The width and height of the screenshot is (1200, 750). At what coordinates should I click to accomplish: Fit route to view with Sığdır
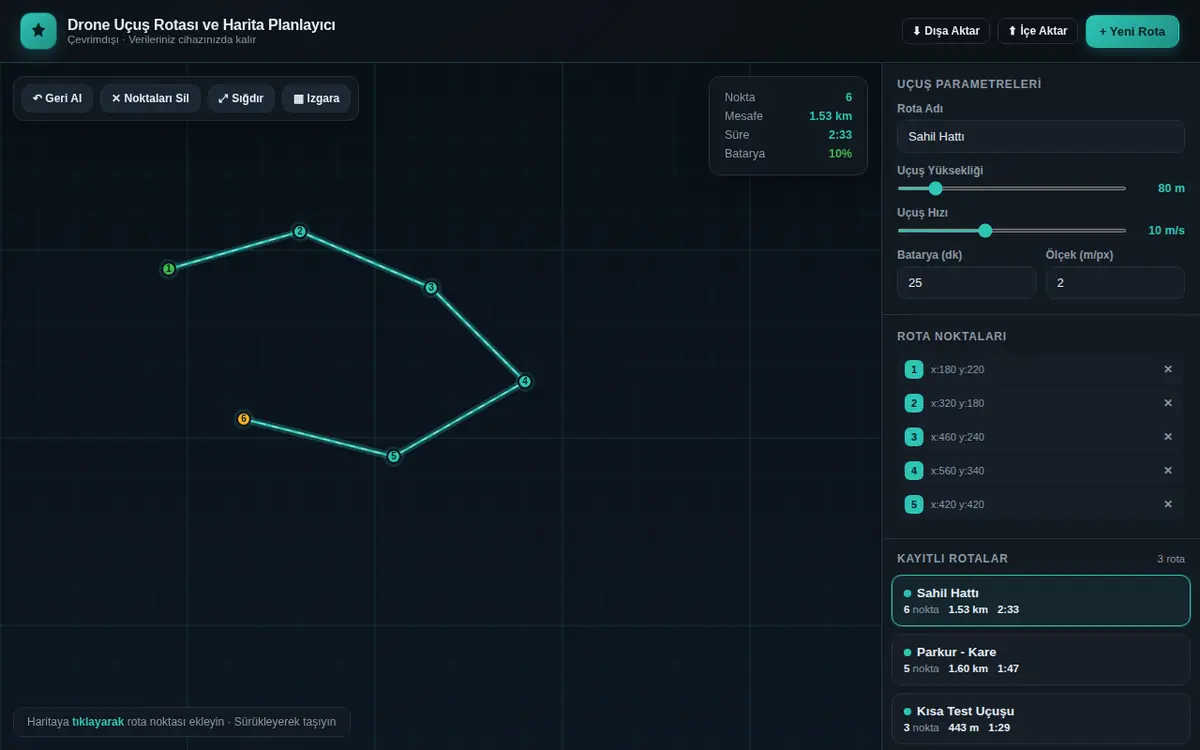[241, 99]
